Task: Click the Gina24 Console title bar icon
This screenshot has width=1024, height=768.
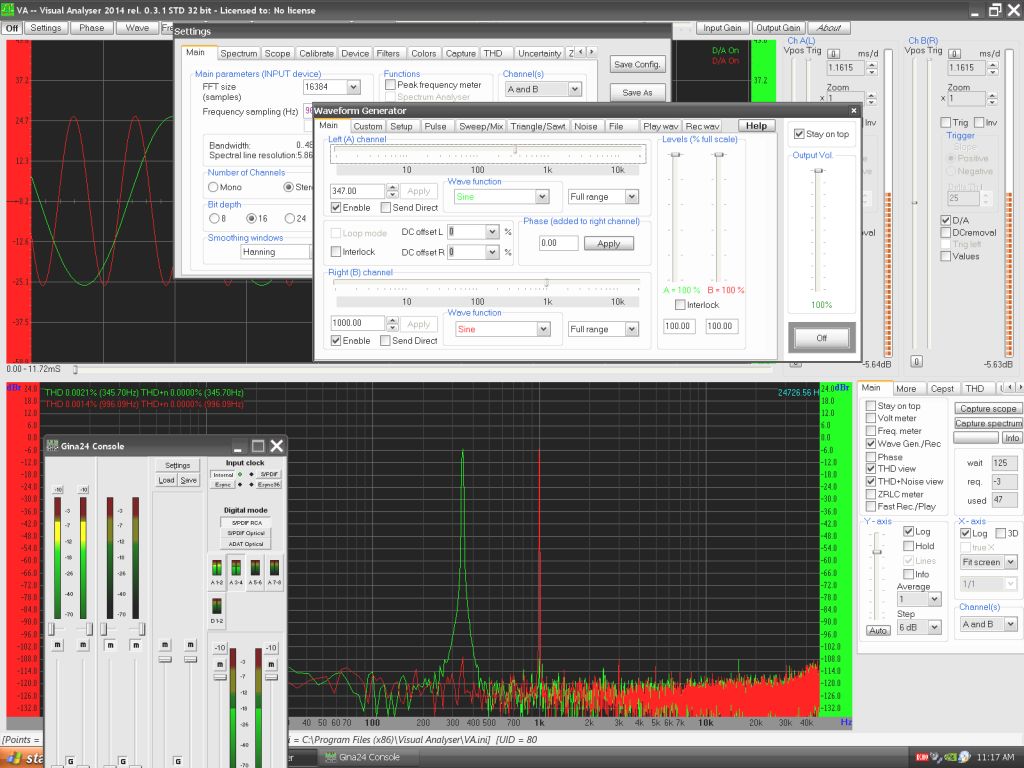Action: (52, 445)
